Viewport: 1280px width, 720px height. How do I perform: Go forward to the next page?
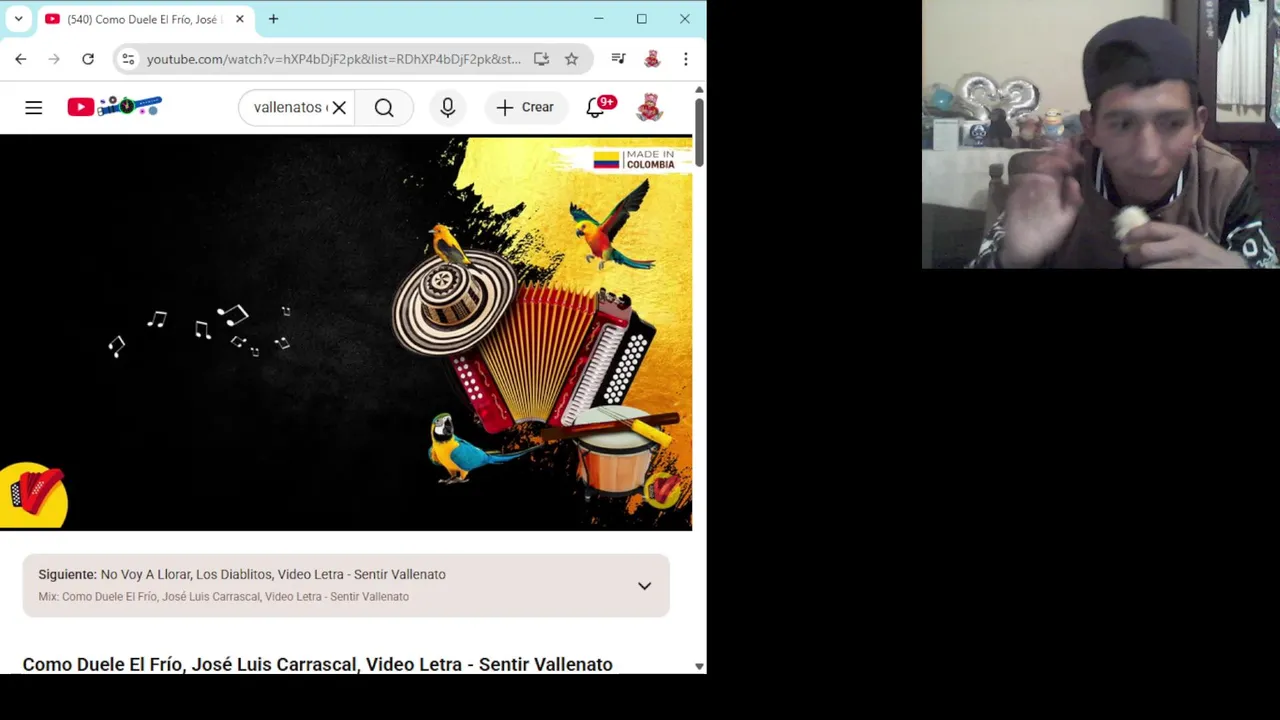(54, 59)
